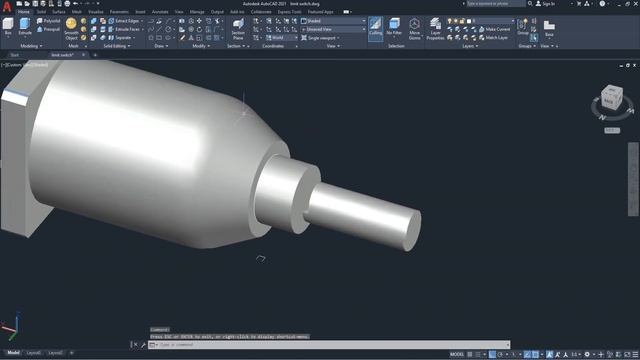
Task: Toggle MODEL space button in status bar
Action: point(457,354)
